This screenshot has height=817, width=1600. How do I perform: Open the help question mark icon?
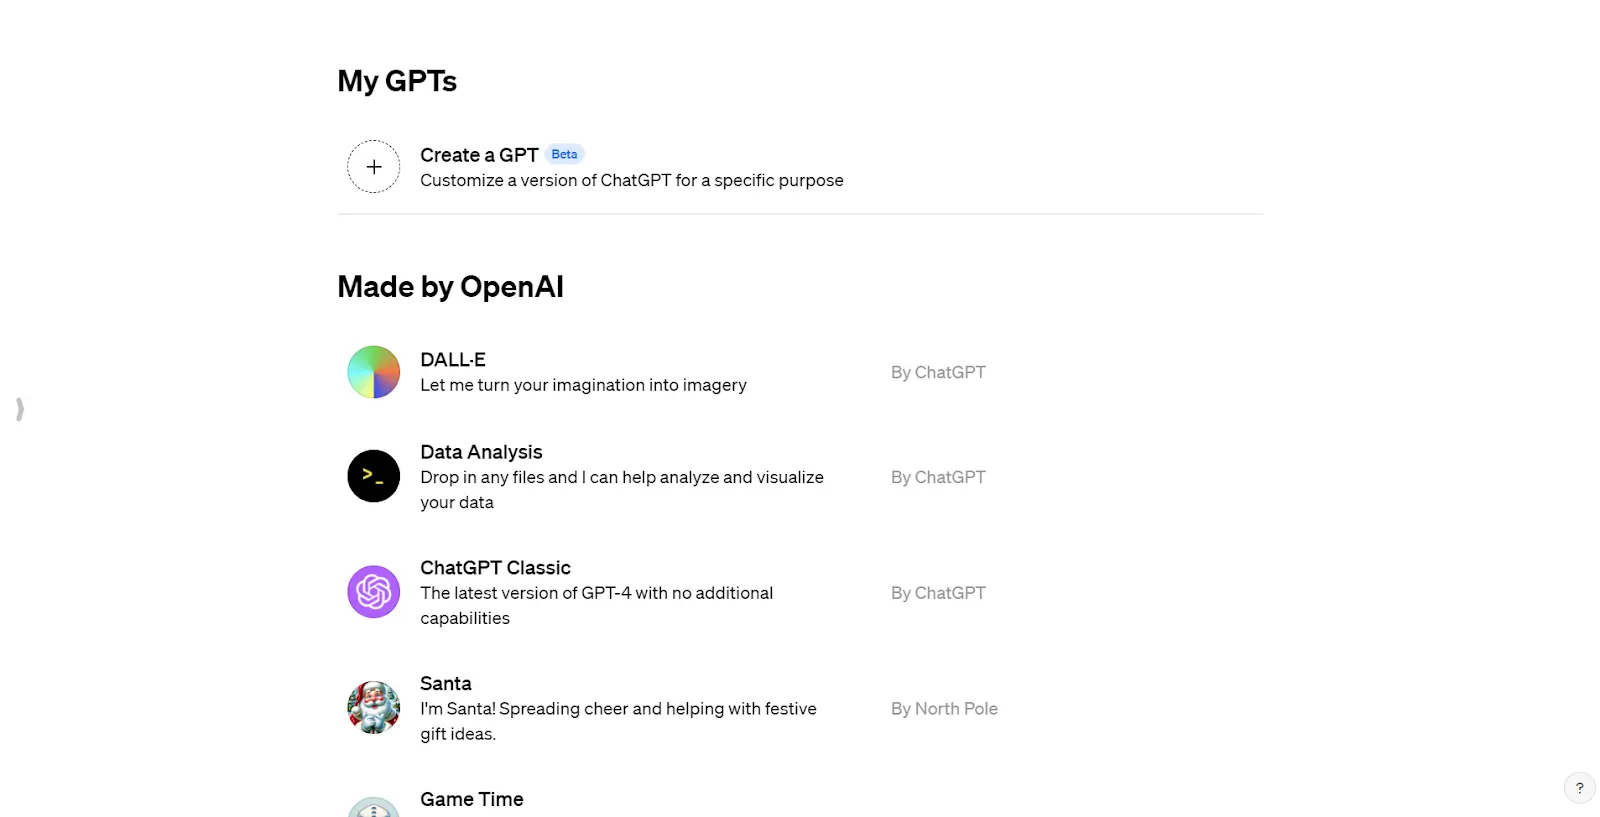click(1579, 787)
